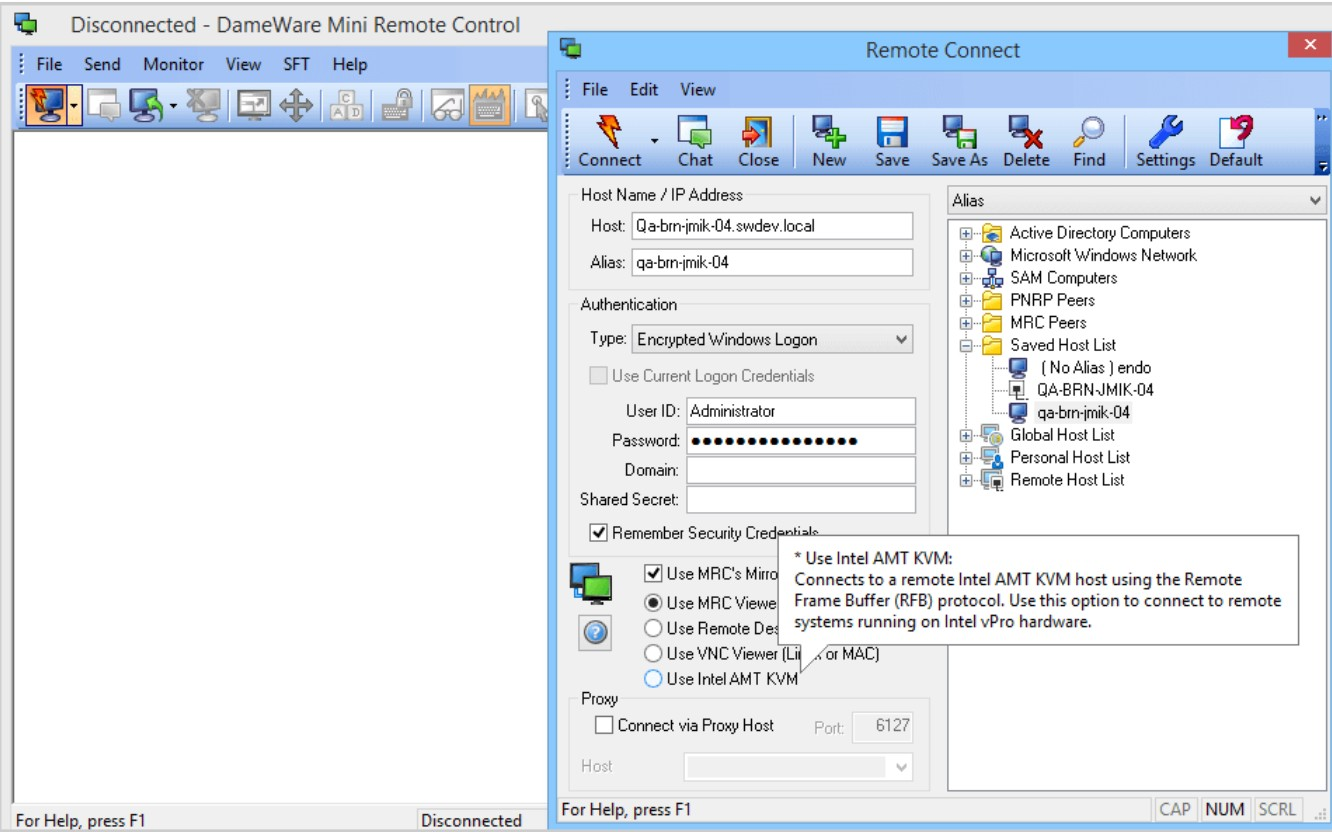Screen dimensions: 1332x832
Task: Open Help menu in main window
Action: coord(350,64)
